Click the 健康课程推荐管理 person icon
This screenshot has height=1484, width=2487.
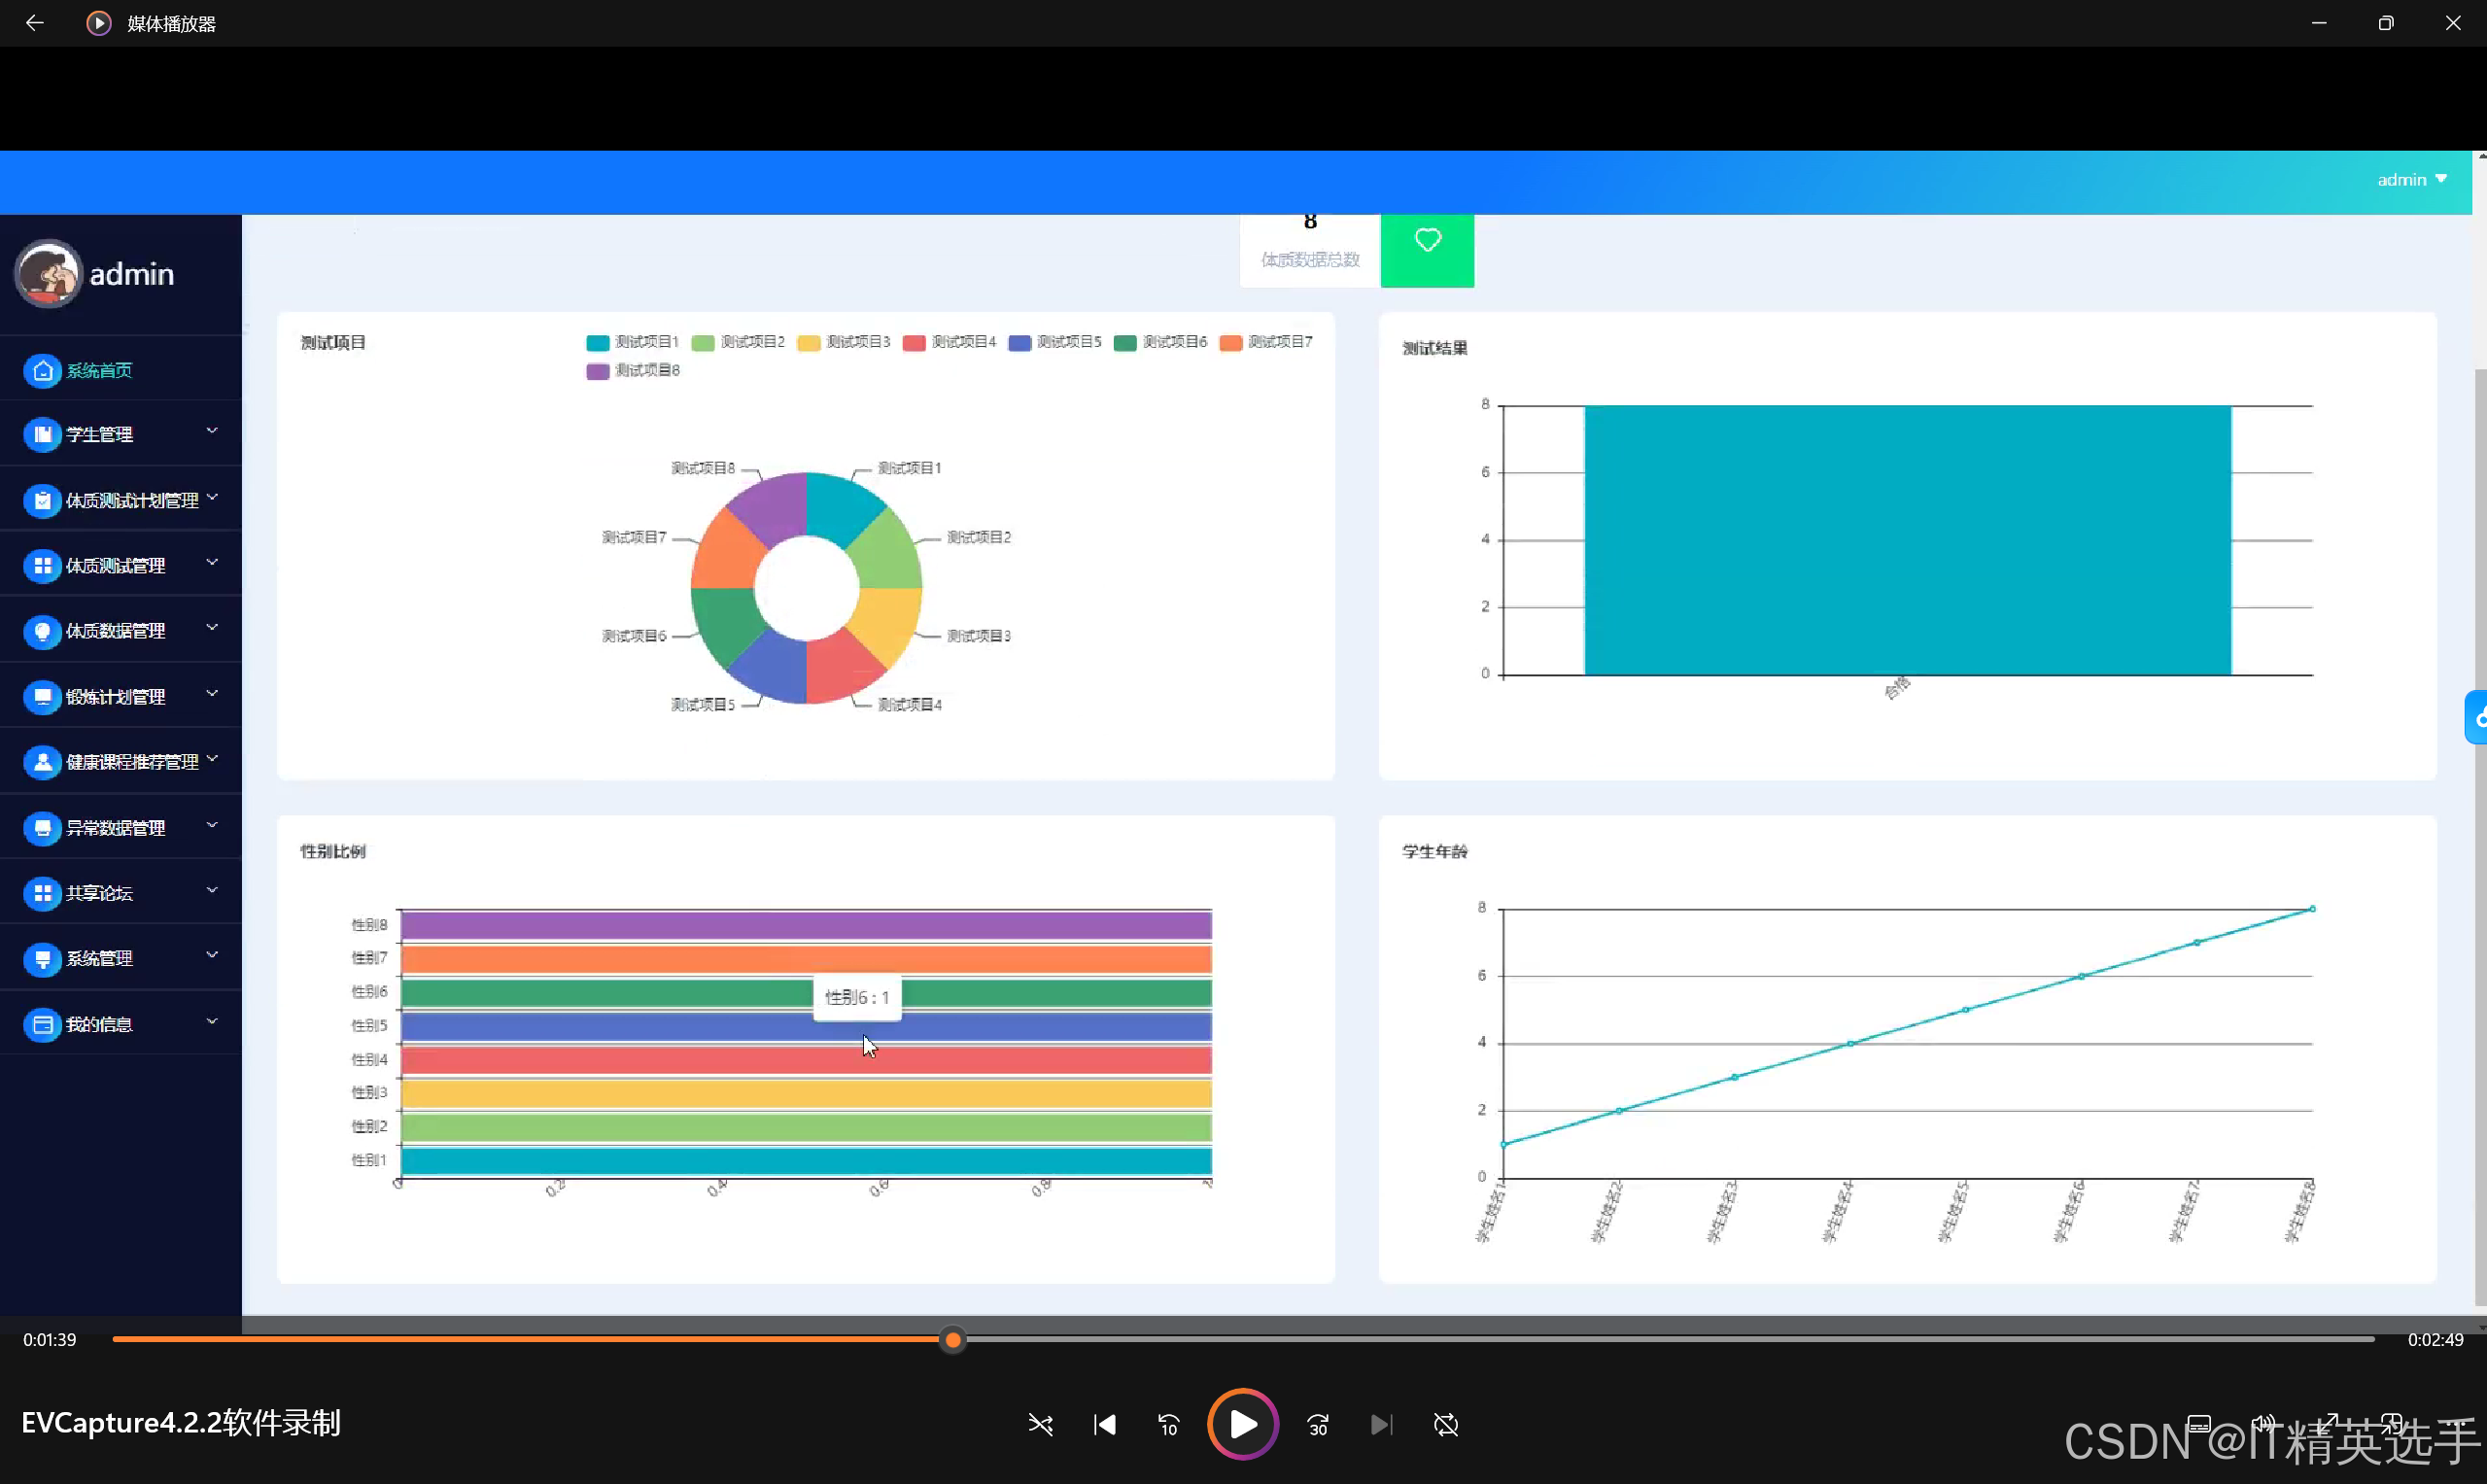(42, 763)
